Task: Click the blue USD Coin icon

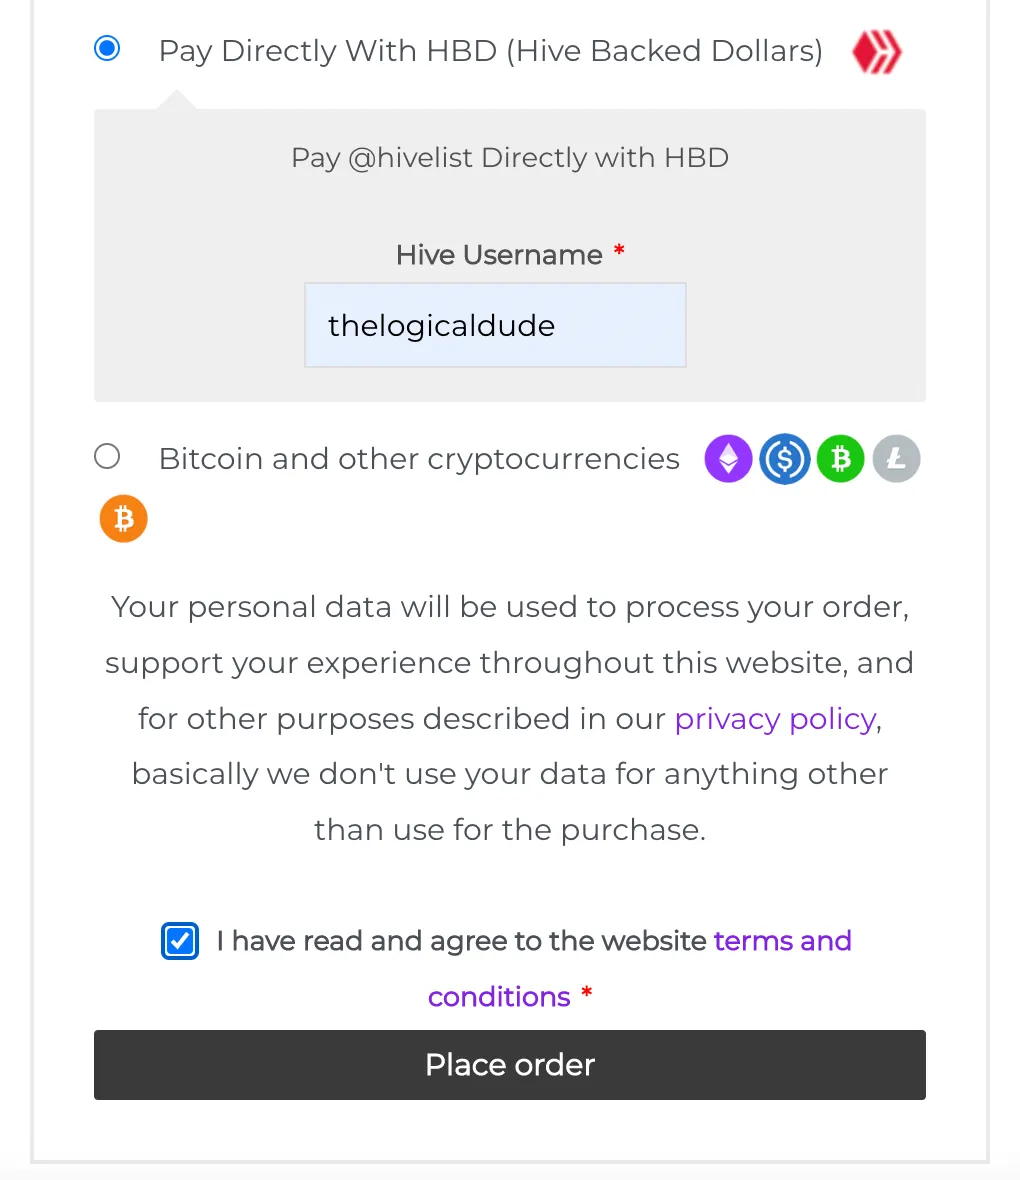Action: [x=784, y=458]
